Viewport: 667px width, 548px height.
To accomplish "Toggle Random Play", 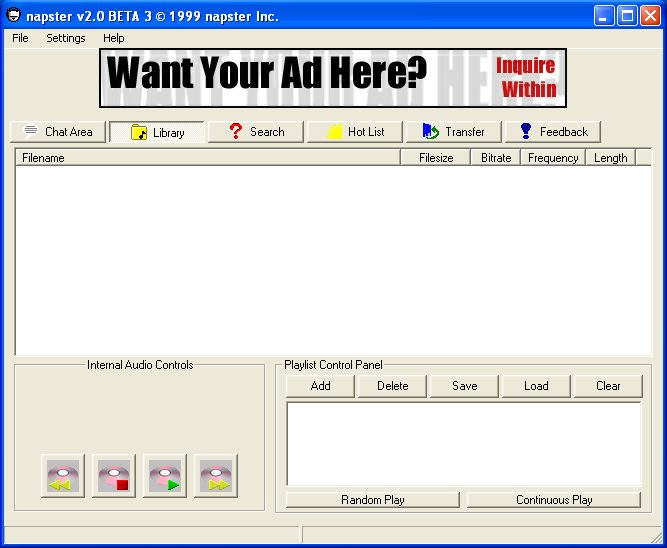I will 373,500.
